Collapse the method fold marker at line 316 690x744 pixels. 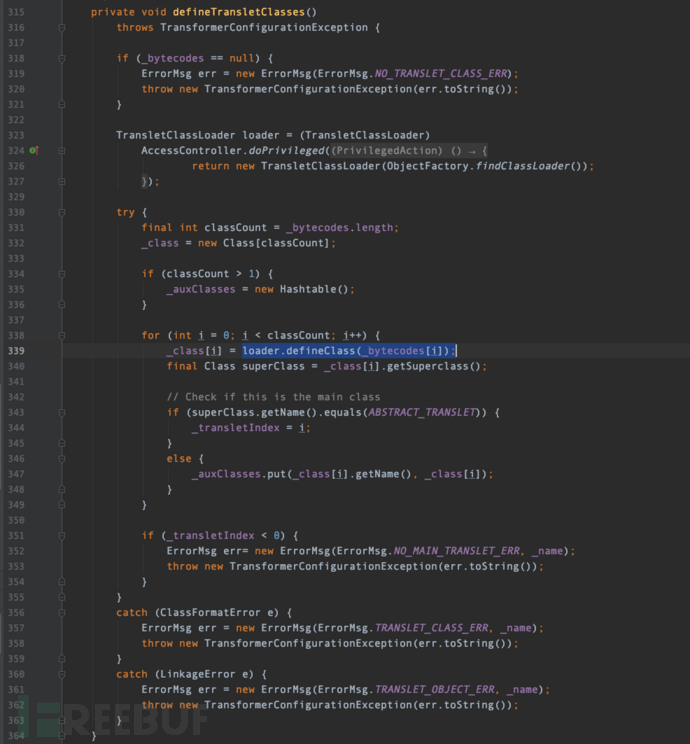point(61,28)
